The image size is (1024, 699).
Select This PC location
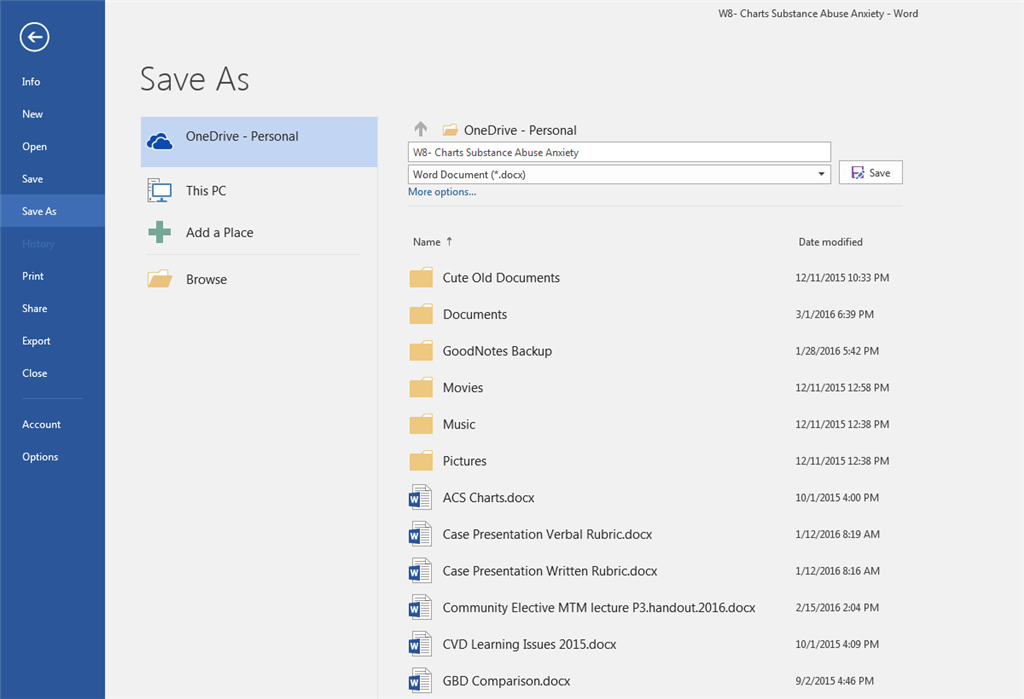coord(259,190)
